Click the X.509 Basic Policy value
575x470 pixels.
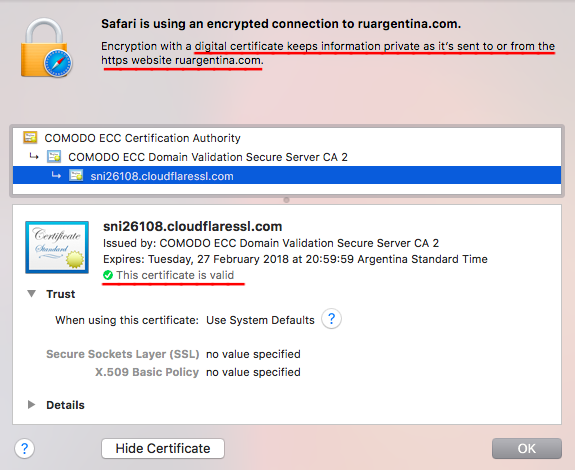tap(253, 372)
